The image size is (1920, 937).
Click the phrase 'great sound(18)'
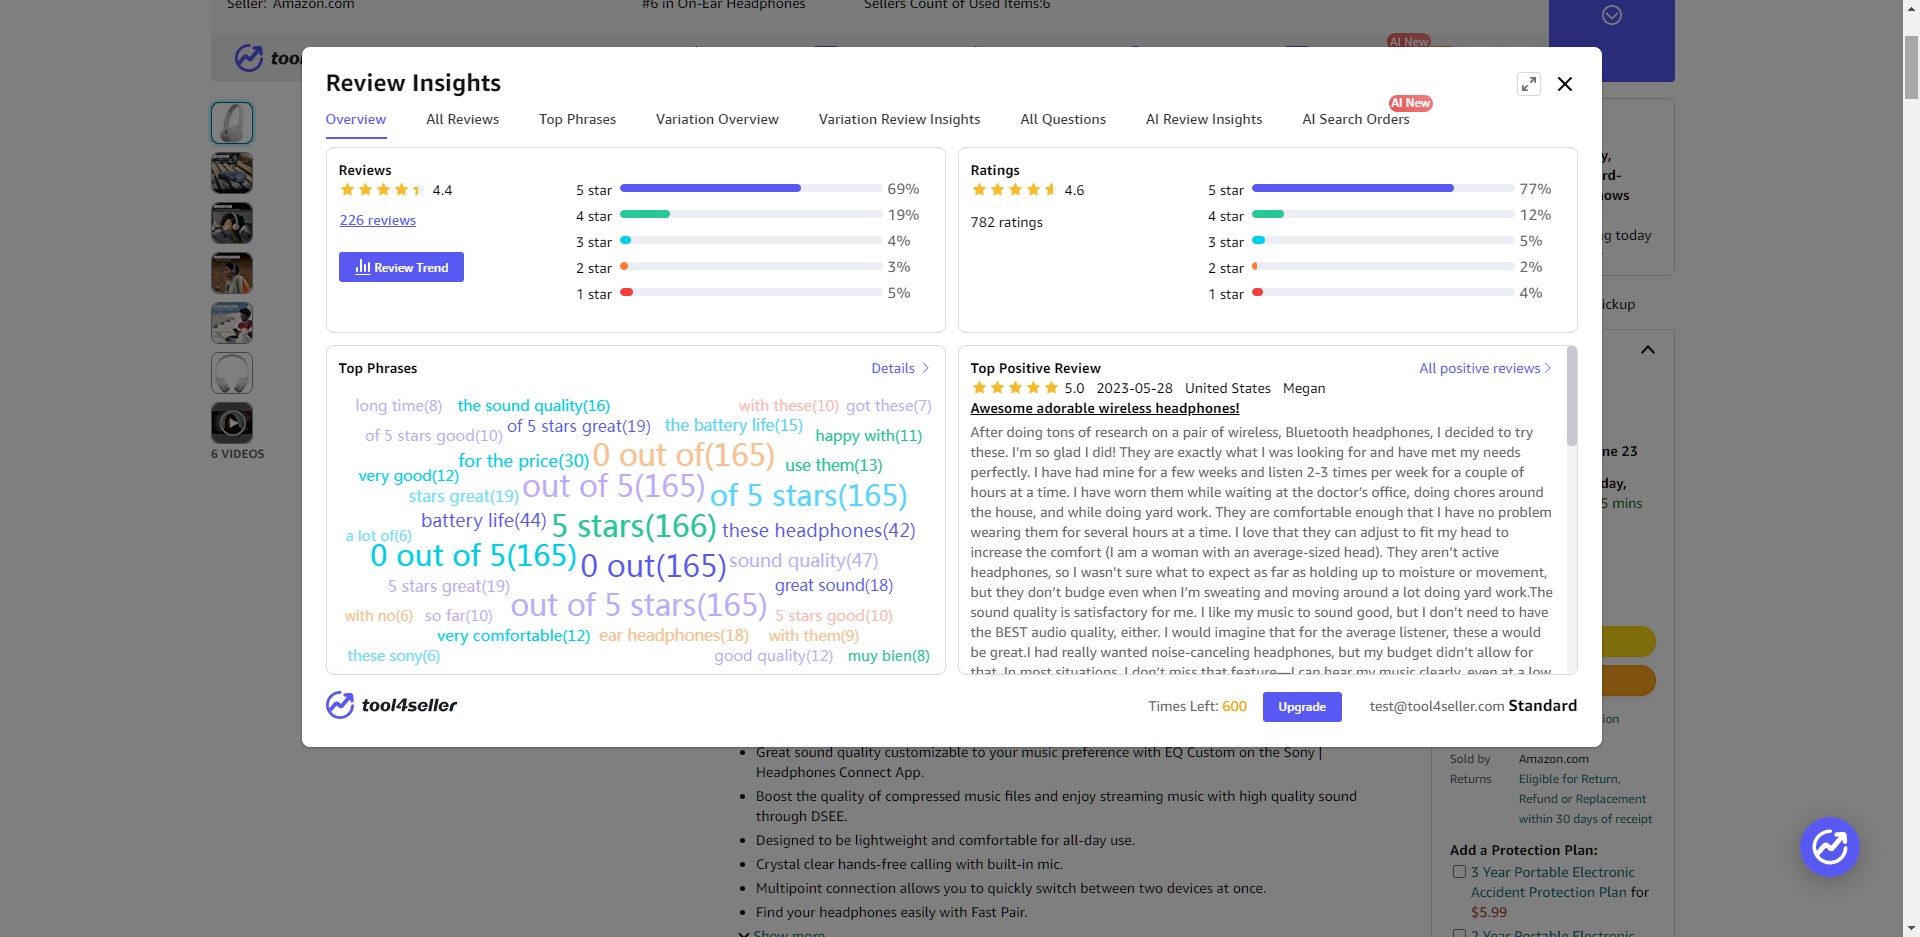[833, 585]
